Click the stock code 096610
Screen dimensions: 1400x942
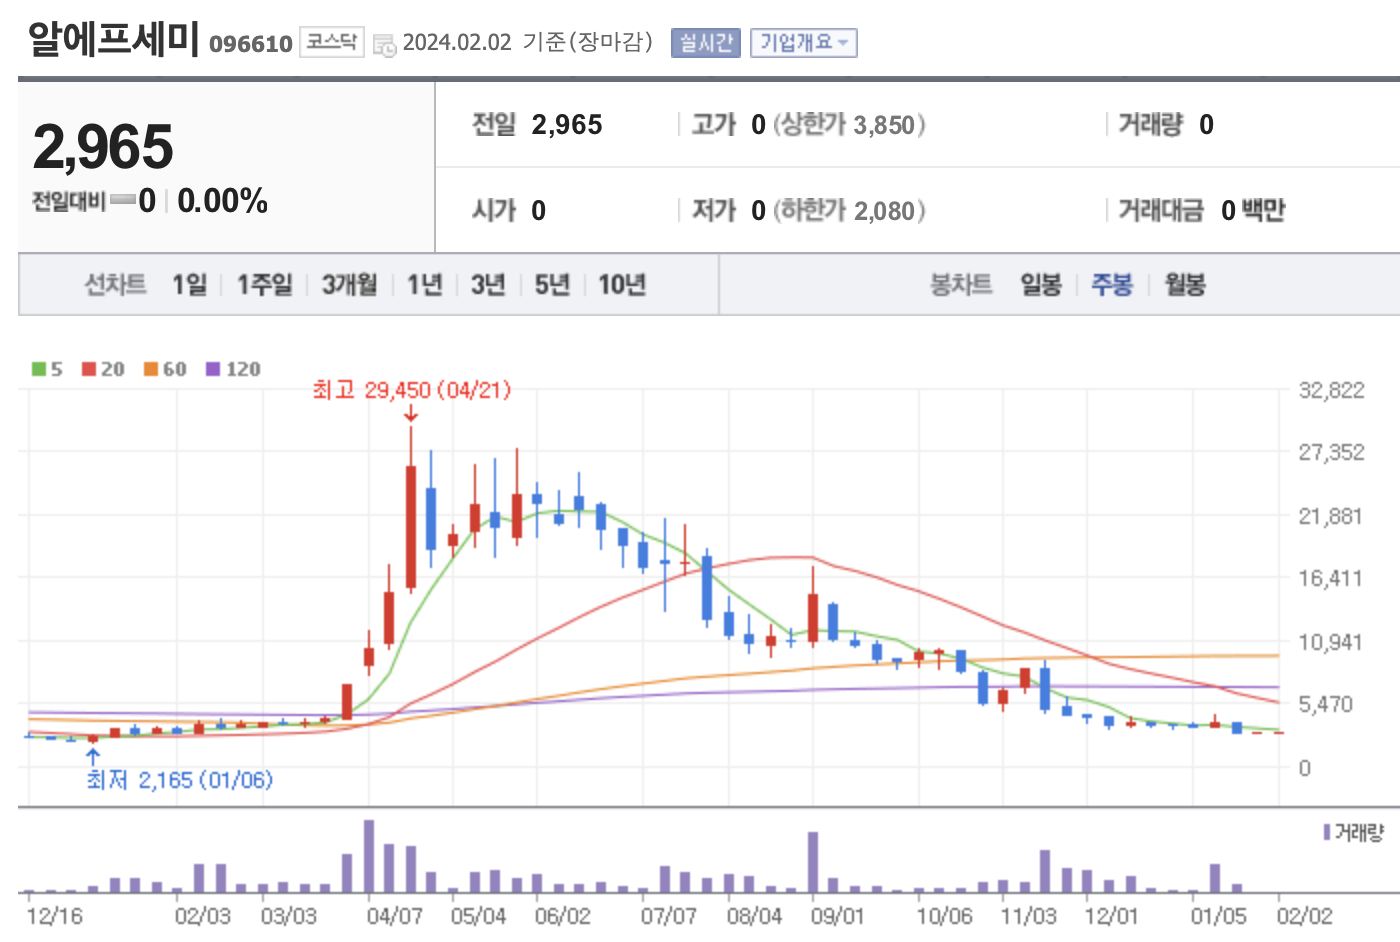click(251, 44)
